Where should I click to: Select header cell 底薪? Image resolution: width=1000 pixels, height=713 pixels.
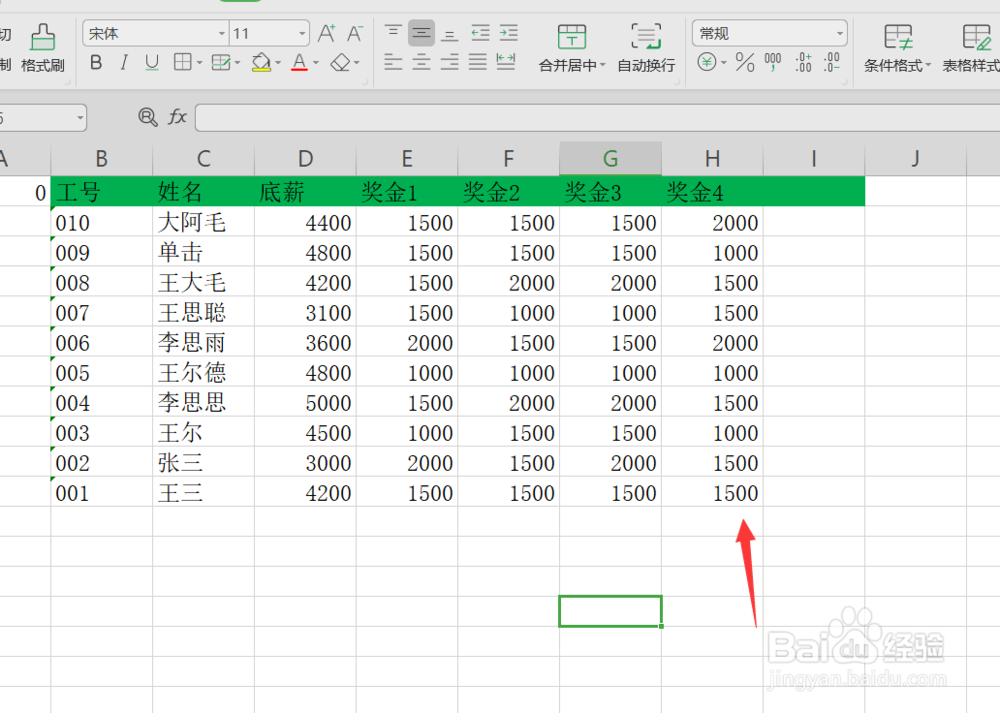[x=305, y=191]
